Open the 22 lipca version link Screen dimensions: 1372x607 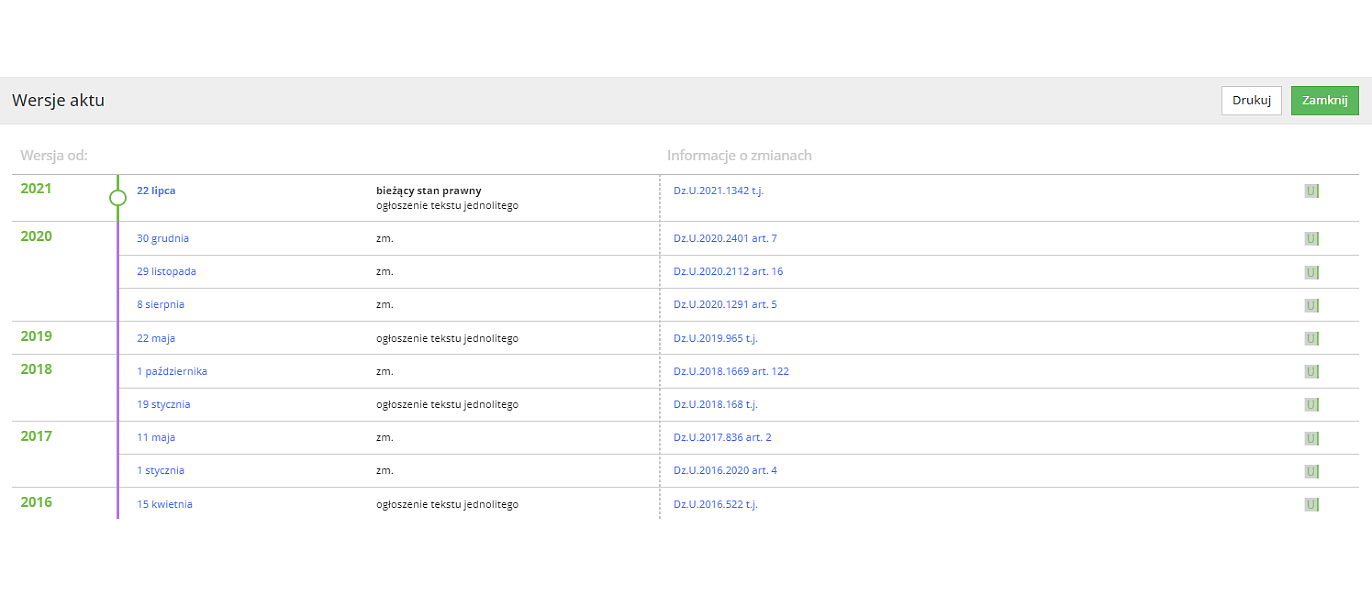156,190
